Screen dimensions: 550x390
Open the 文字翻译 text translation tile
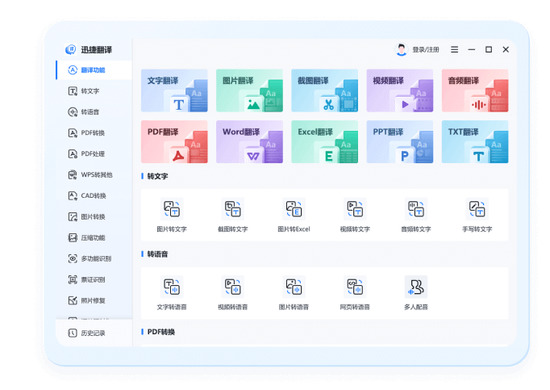(174, 90)
